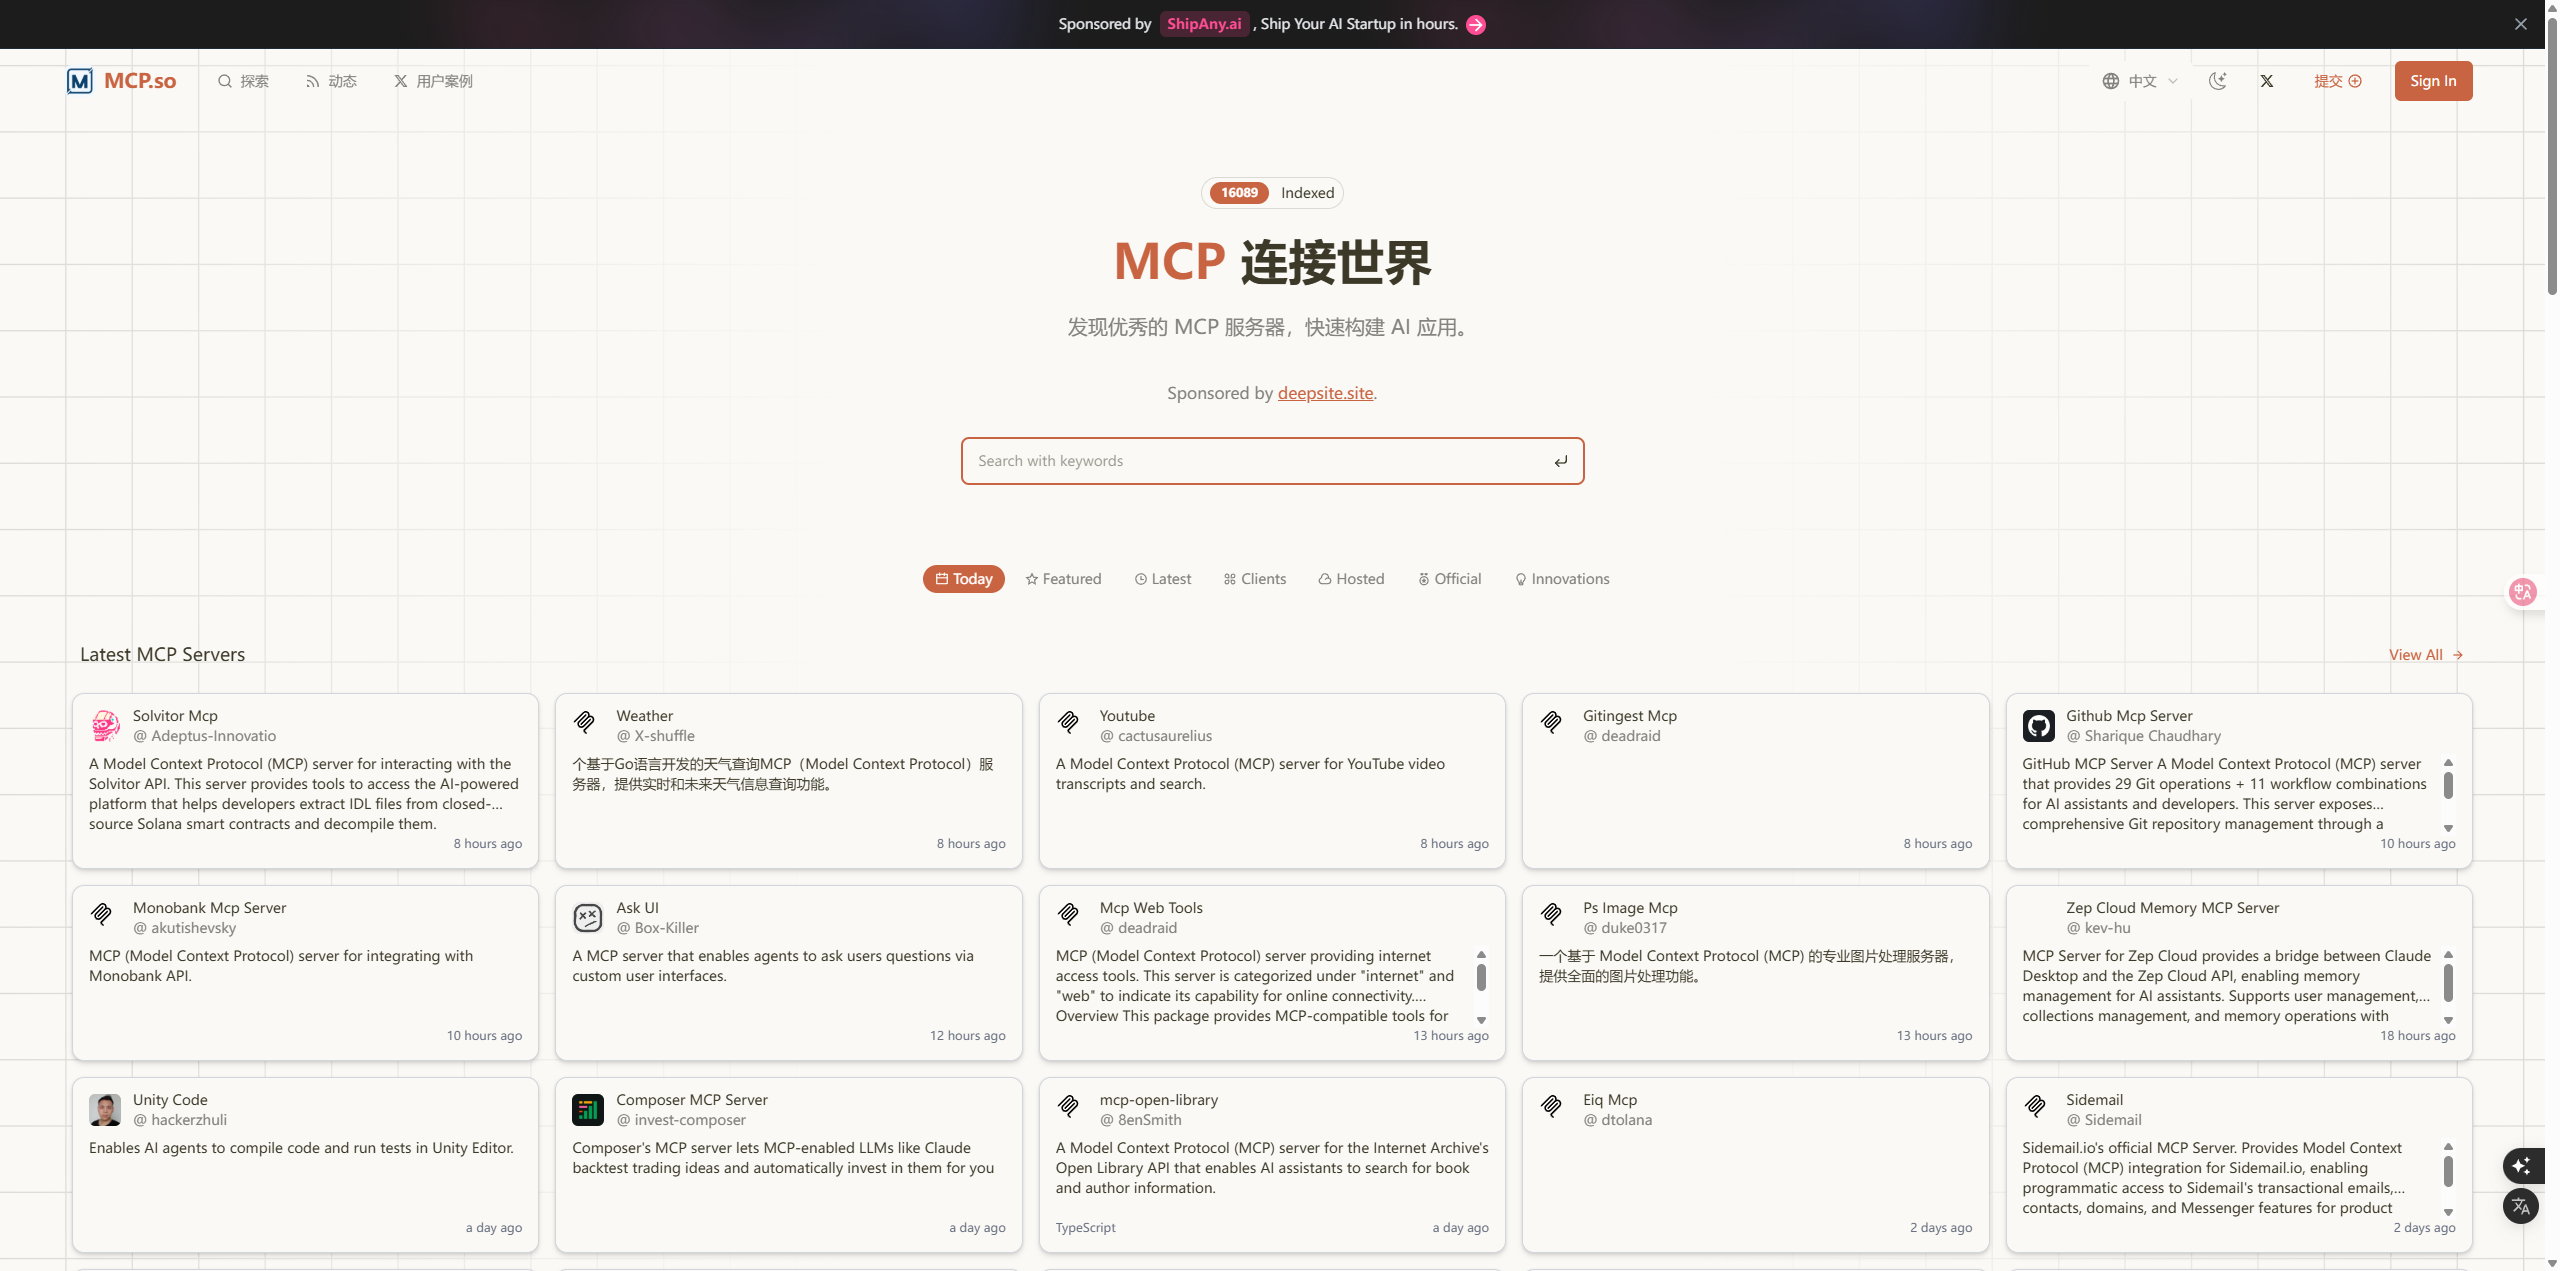Click the Github Mcp Server card scrollbar thumb
This screenshot has width=2560, height=1271.
click(2448, 785)
